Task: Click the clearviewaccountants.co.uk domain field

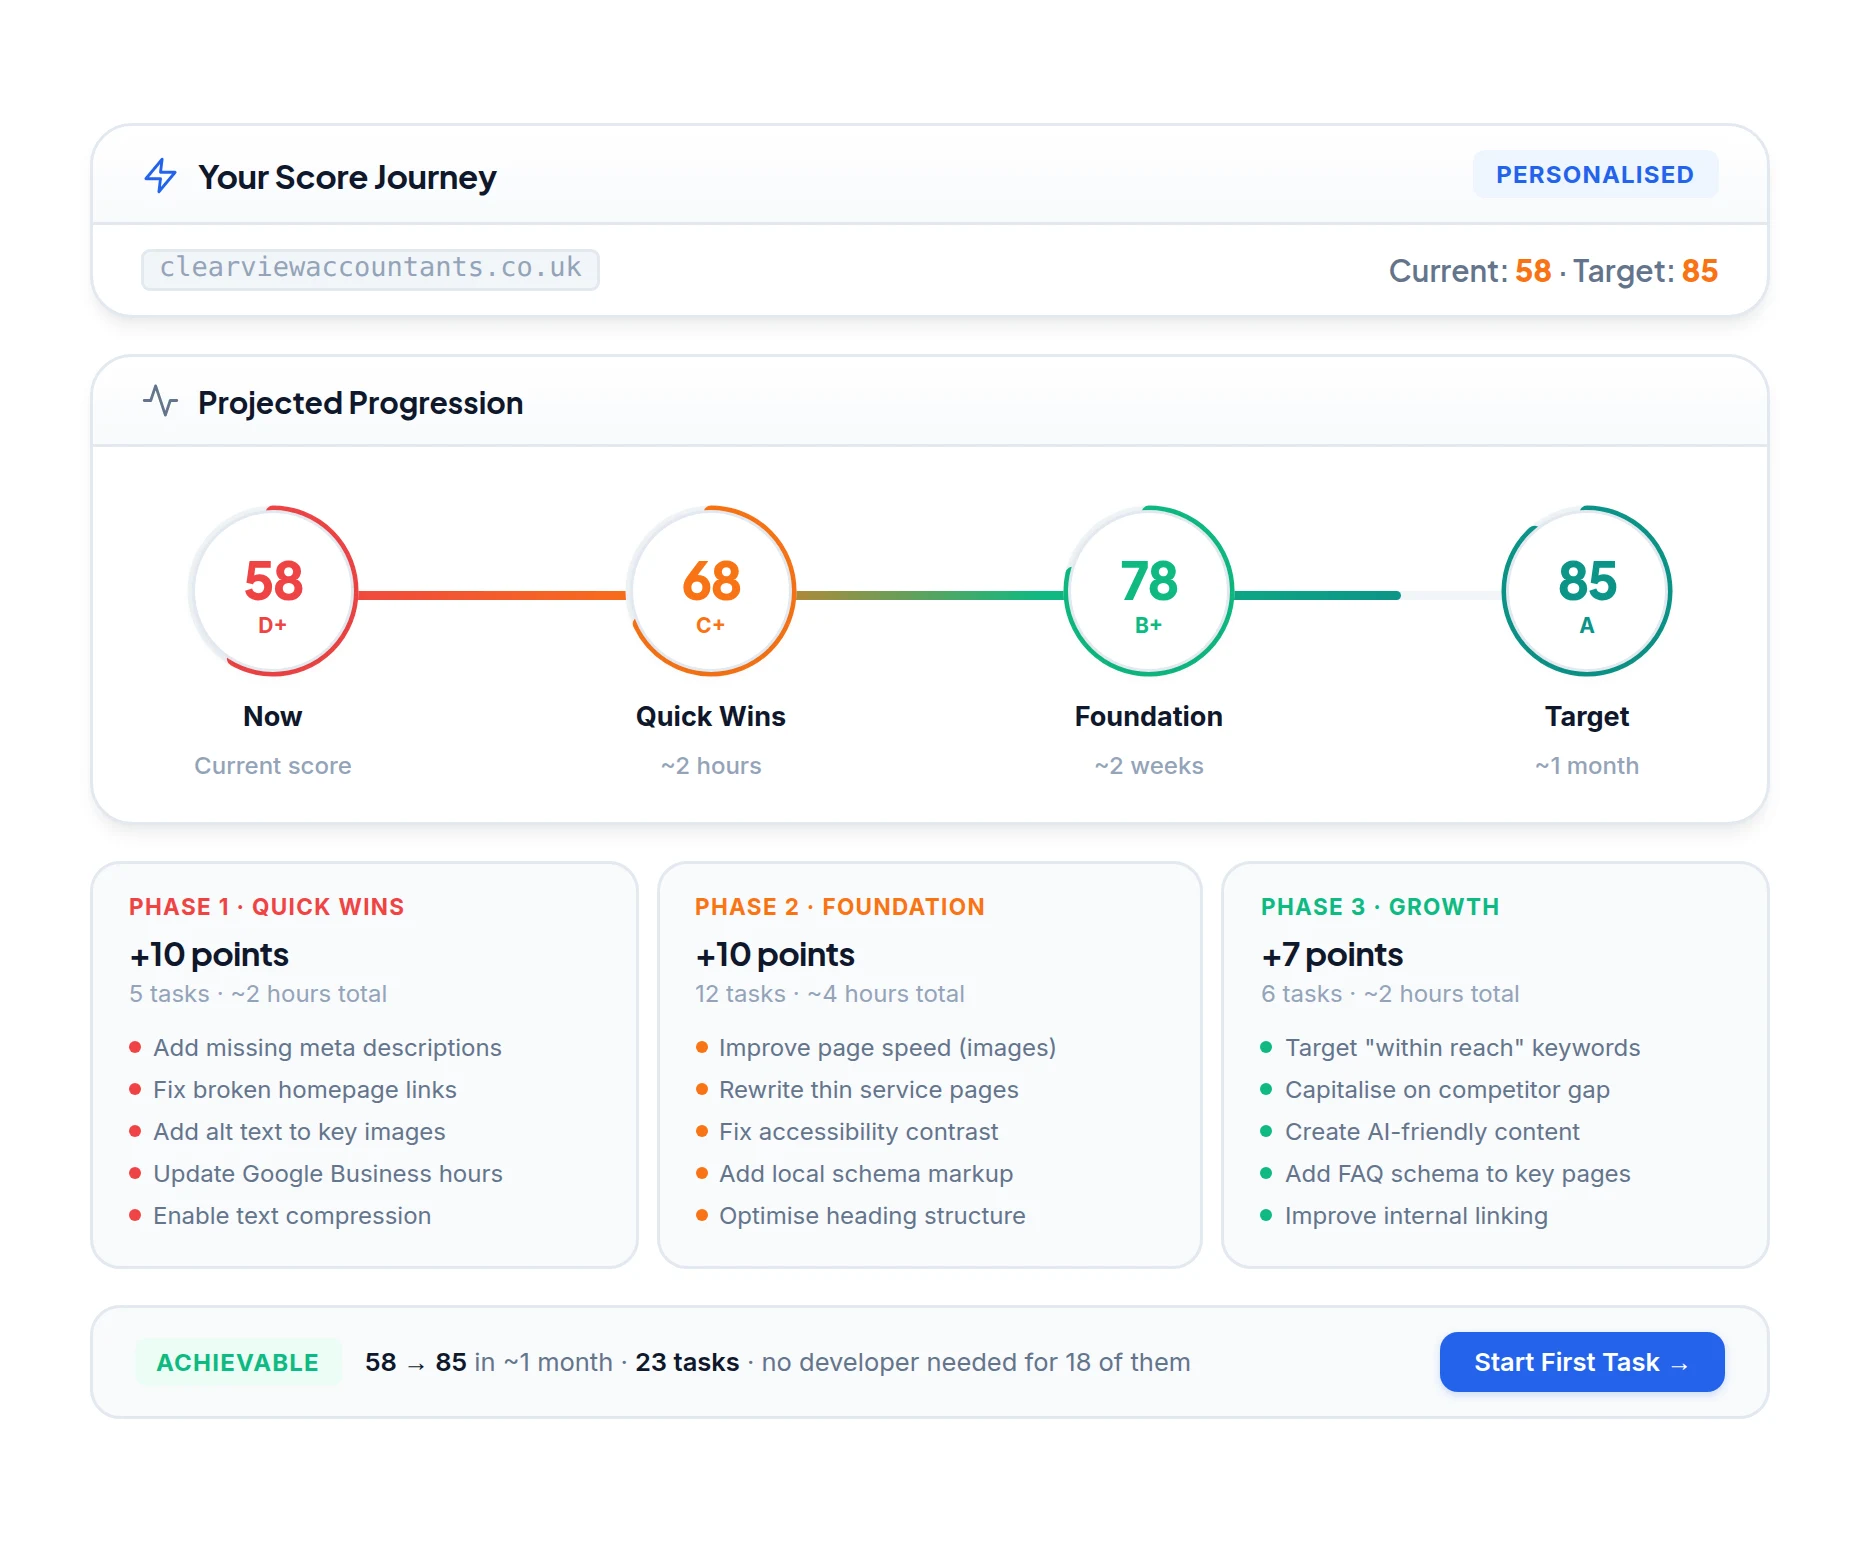Action: (370, 269)
